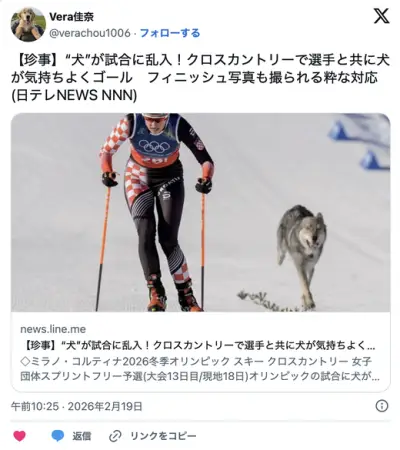
Task: Click the chain link copy icon
Action: click(115, 436)
